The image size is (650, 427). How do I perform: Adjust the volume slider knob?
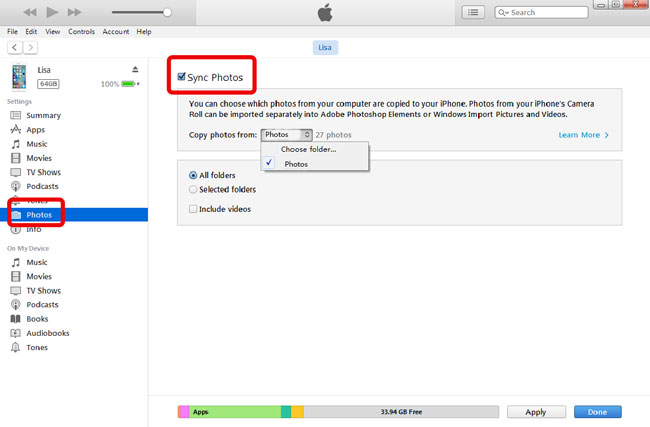(167, 12)
